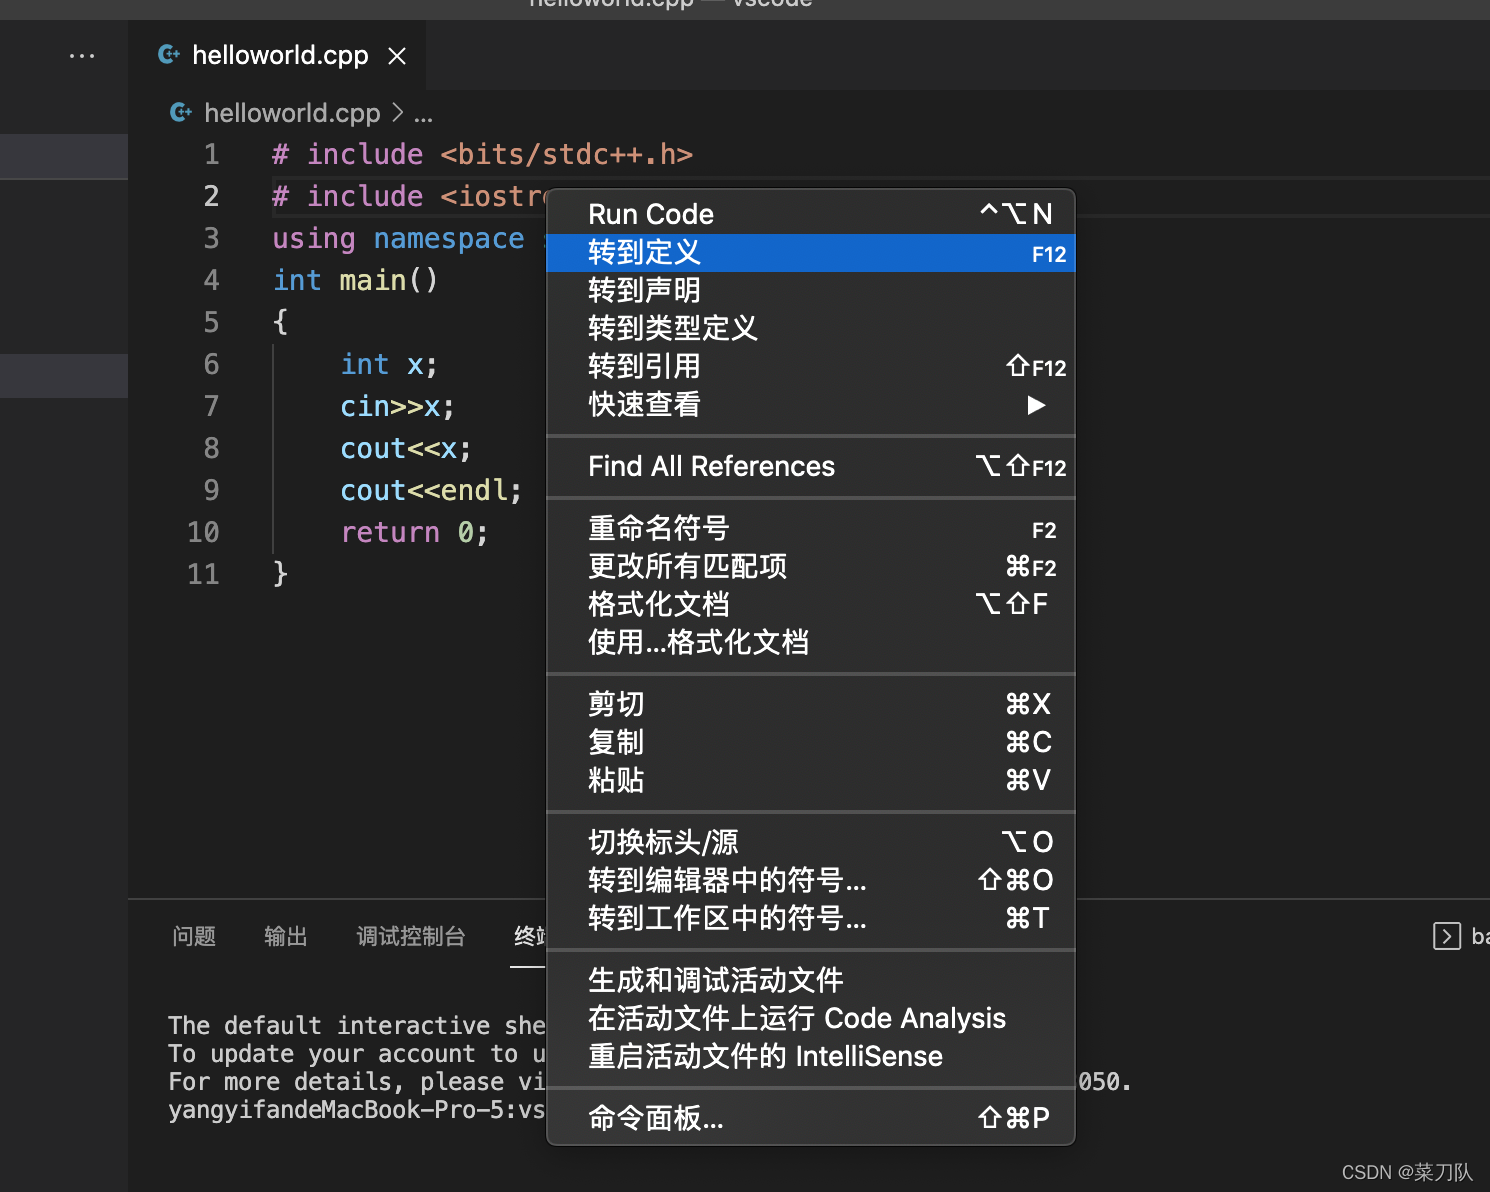Image resolution: width=1490 pixels, height=1192 pixels.
Task: Choose 粘贴 (Paste) from the menu
Action: (x=811, y=781)
